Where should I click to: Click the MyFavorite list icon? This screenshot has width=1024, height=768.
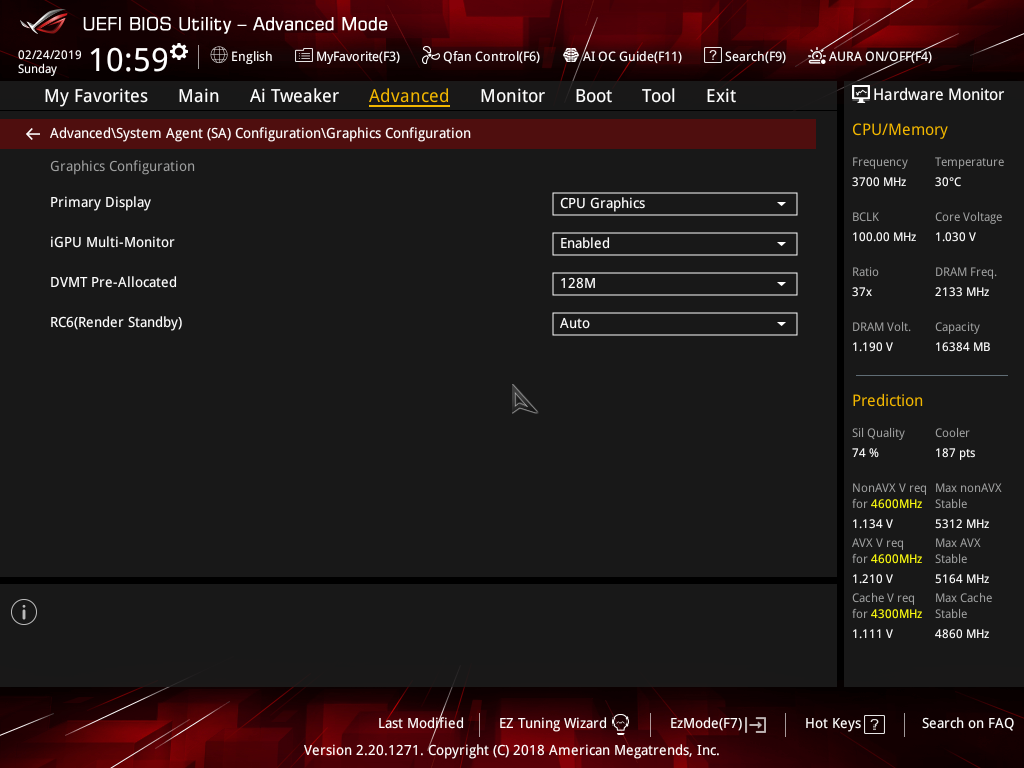click(x=303, y=56)
